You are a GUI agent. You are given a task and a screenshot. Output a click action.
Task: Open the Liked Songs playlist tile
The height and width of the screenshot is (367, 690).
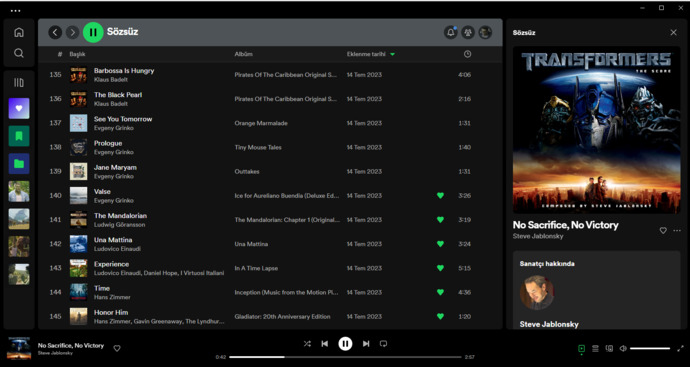19,108
